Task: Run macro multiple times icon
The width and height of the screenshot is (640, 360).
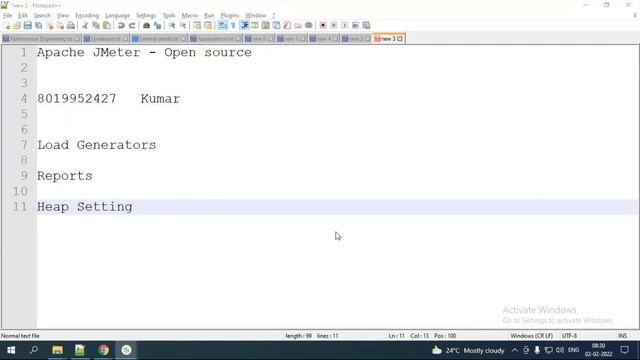Action: click(356, 26)
